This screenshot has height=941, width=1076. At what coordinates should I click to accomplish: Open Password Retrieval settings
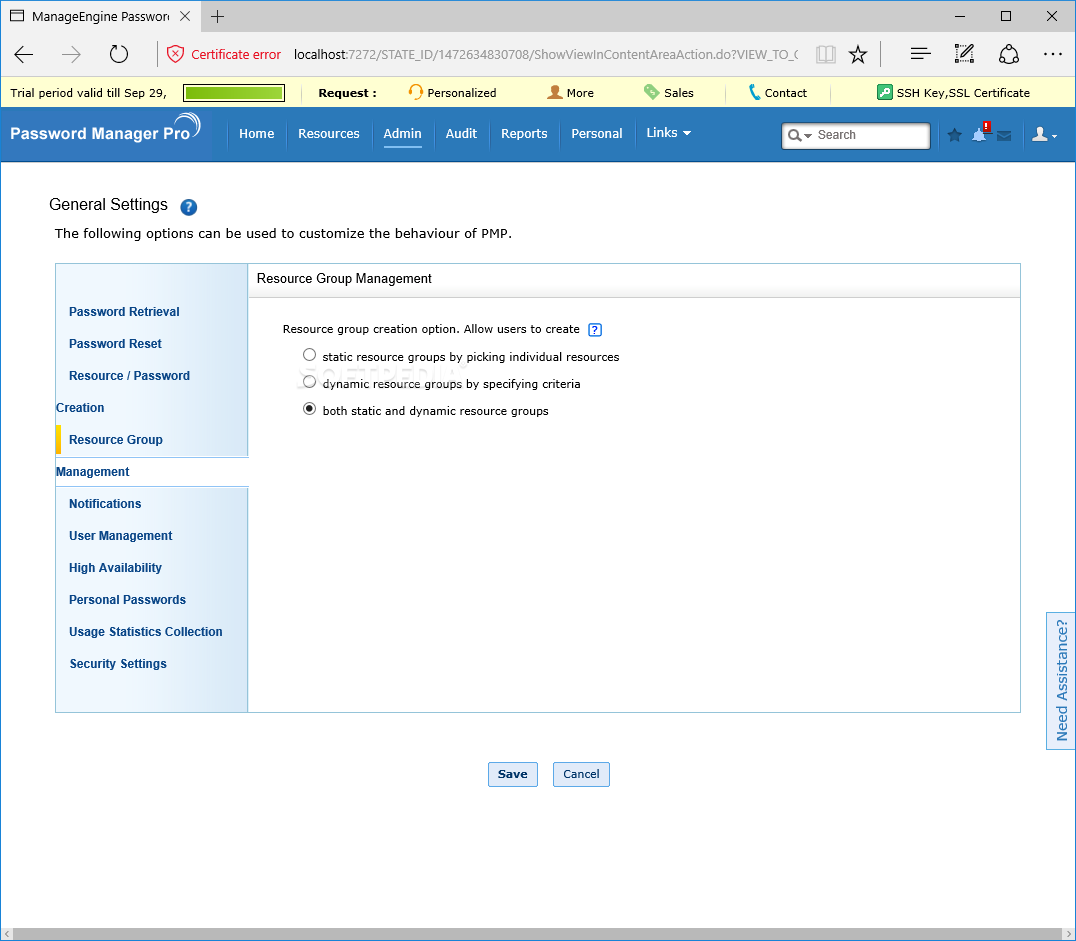pyautogui.click(x=124, y=312)
